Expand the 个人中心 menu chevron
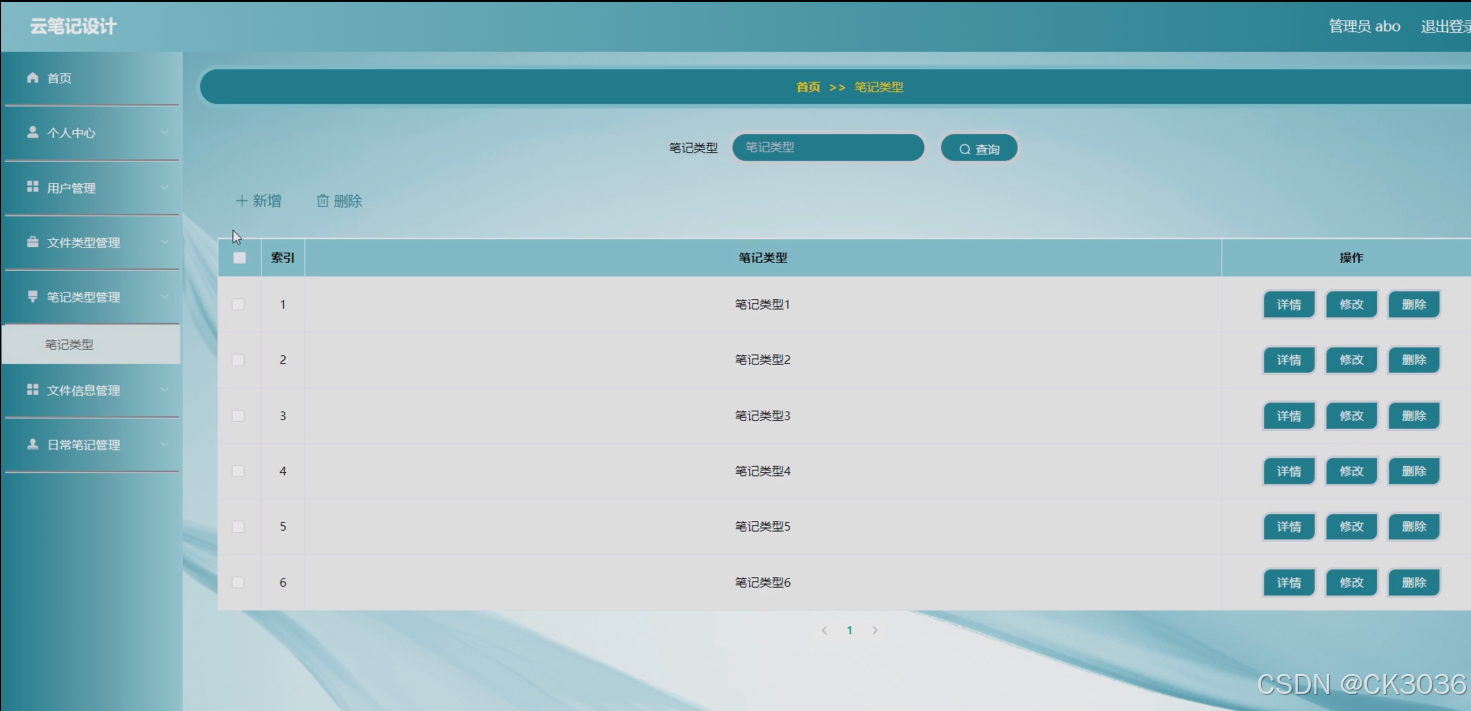Viewport: 1471px width, 711px height. [x=164, y=133]
